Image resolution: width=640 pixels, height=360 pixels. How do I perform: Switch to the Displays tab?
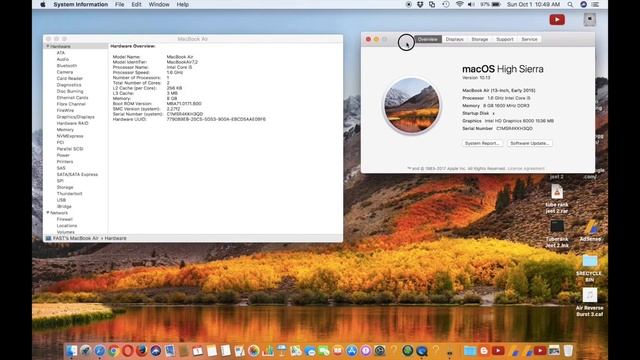tap(455, 39)
